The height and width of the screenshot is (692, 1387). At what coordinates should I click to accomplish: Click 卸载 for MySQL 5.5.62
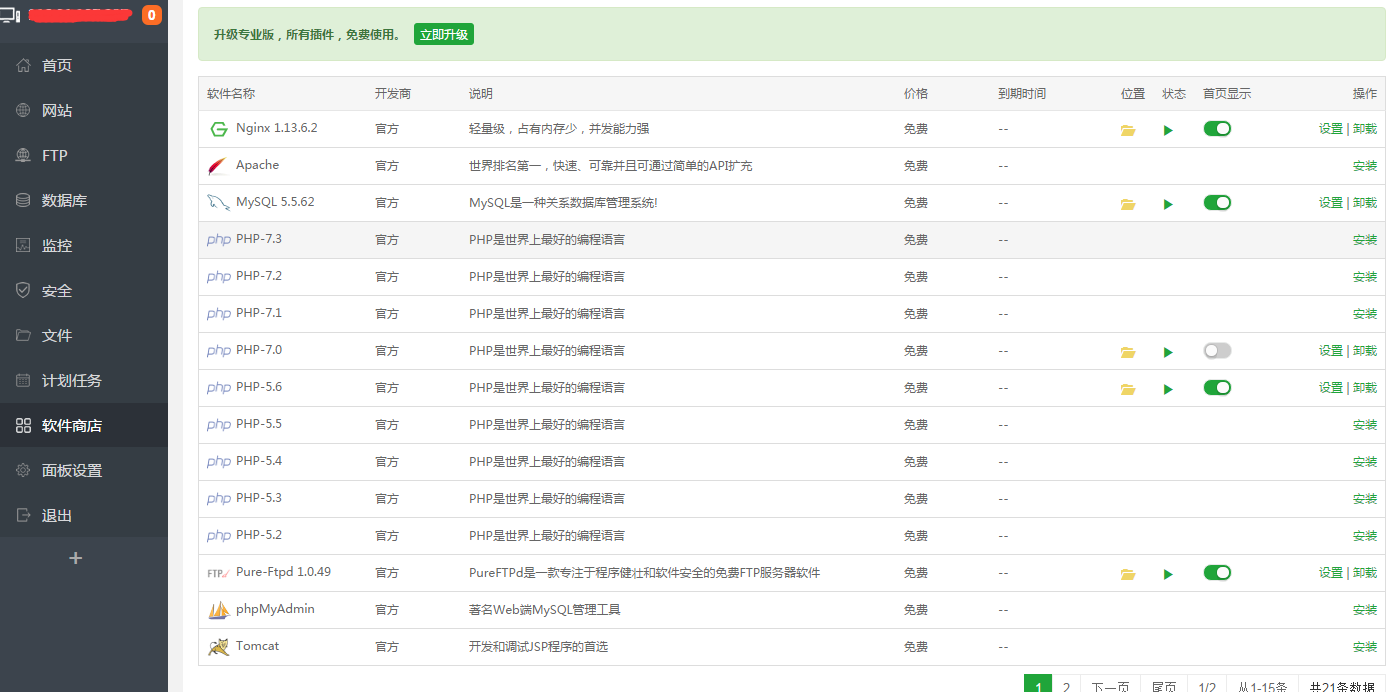click(1364, 203)
